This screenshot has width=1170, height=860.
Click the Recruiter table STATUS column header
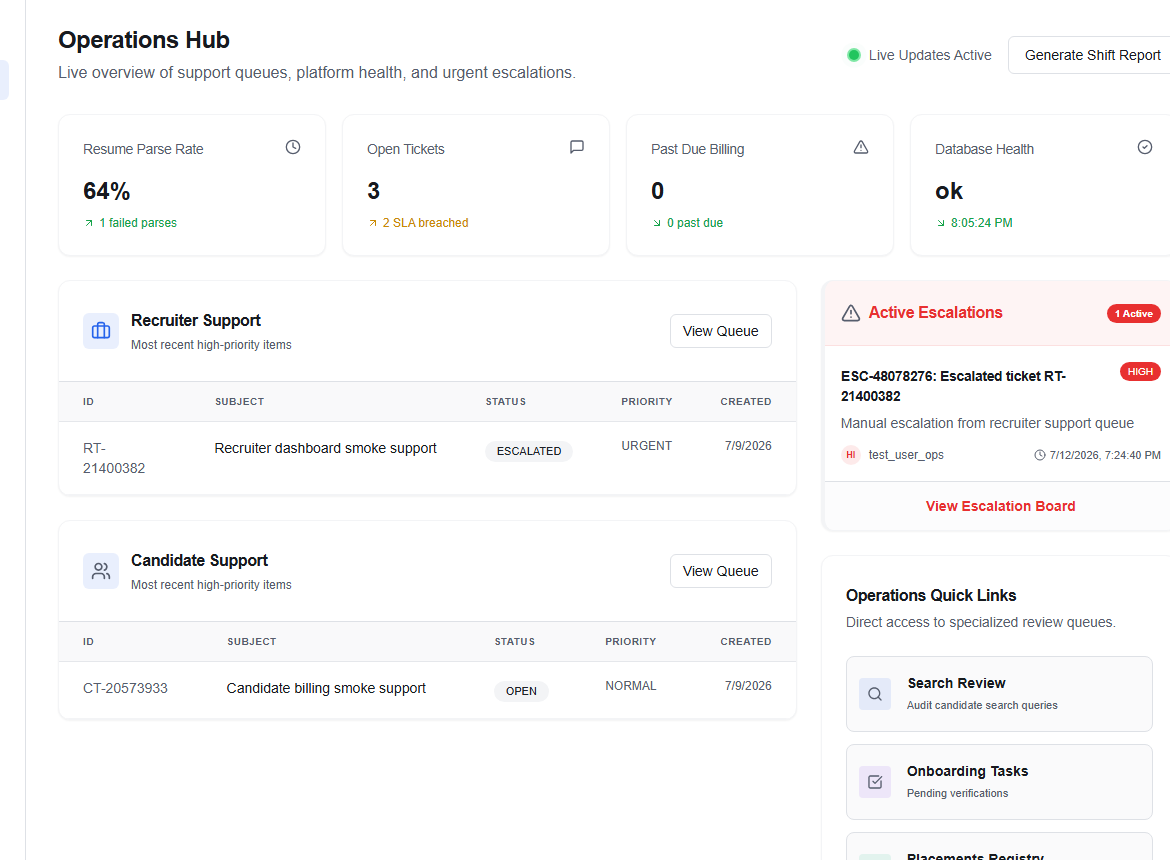click(x=506, y=401)
